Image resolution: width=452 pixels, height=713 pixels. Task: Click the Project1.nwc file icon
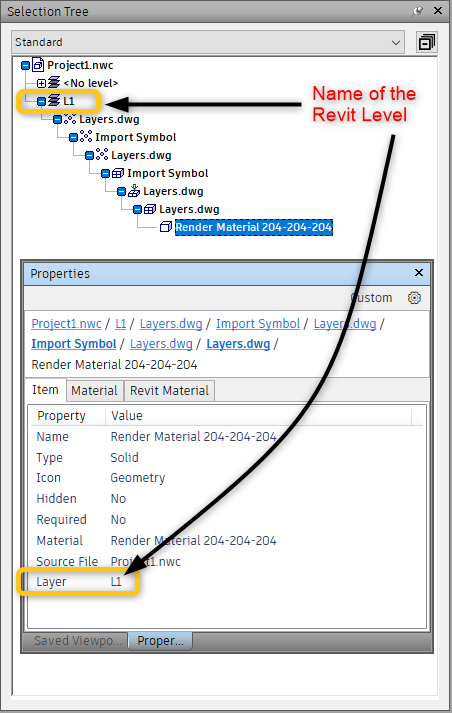point(38,65)
